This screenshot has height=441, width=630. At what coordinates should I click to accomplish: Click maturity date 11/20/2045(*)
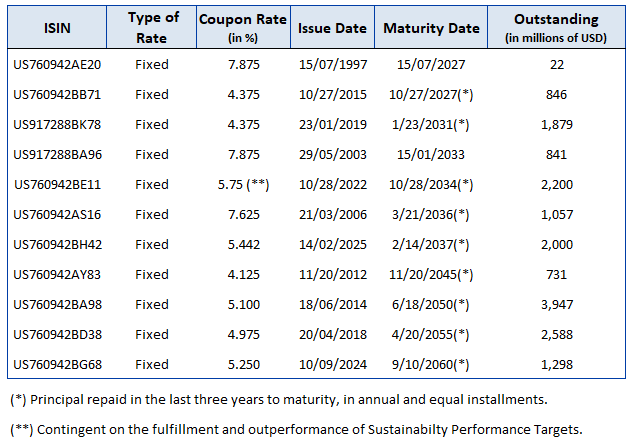[431, 275]
